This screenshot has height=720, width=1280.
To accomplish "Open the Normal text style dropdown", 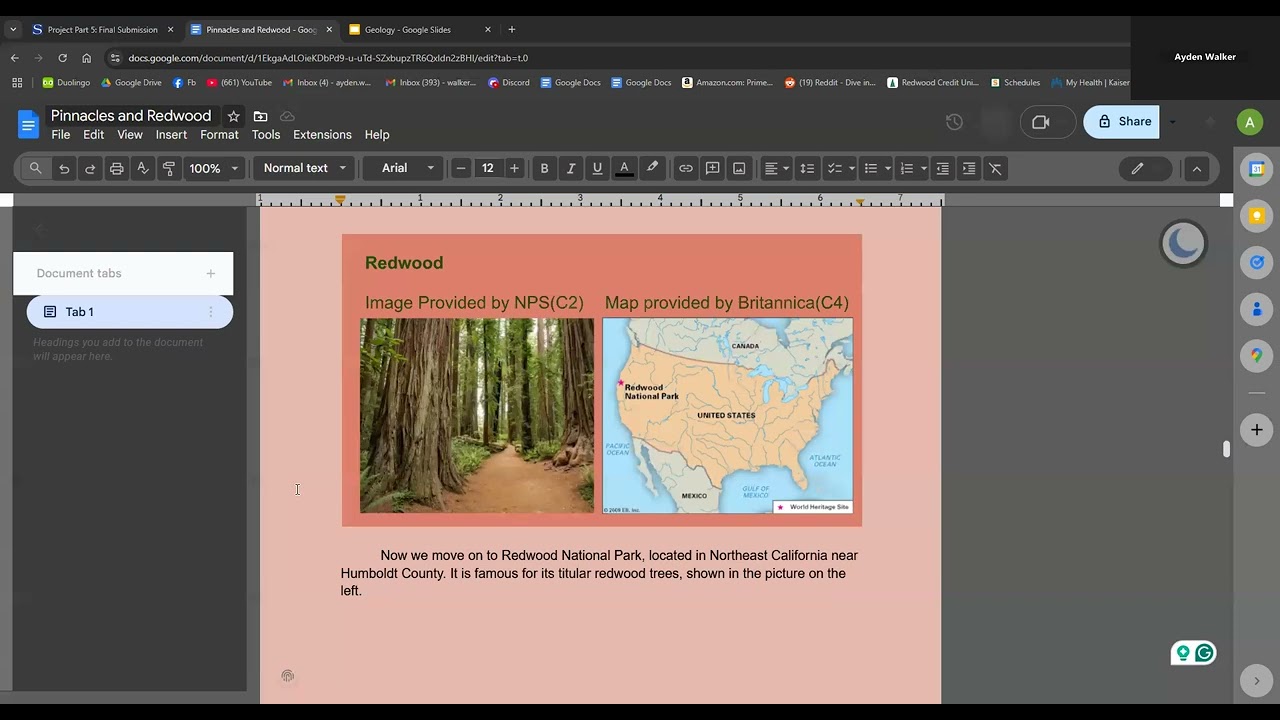I will (305, 168).
